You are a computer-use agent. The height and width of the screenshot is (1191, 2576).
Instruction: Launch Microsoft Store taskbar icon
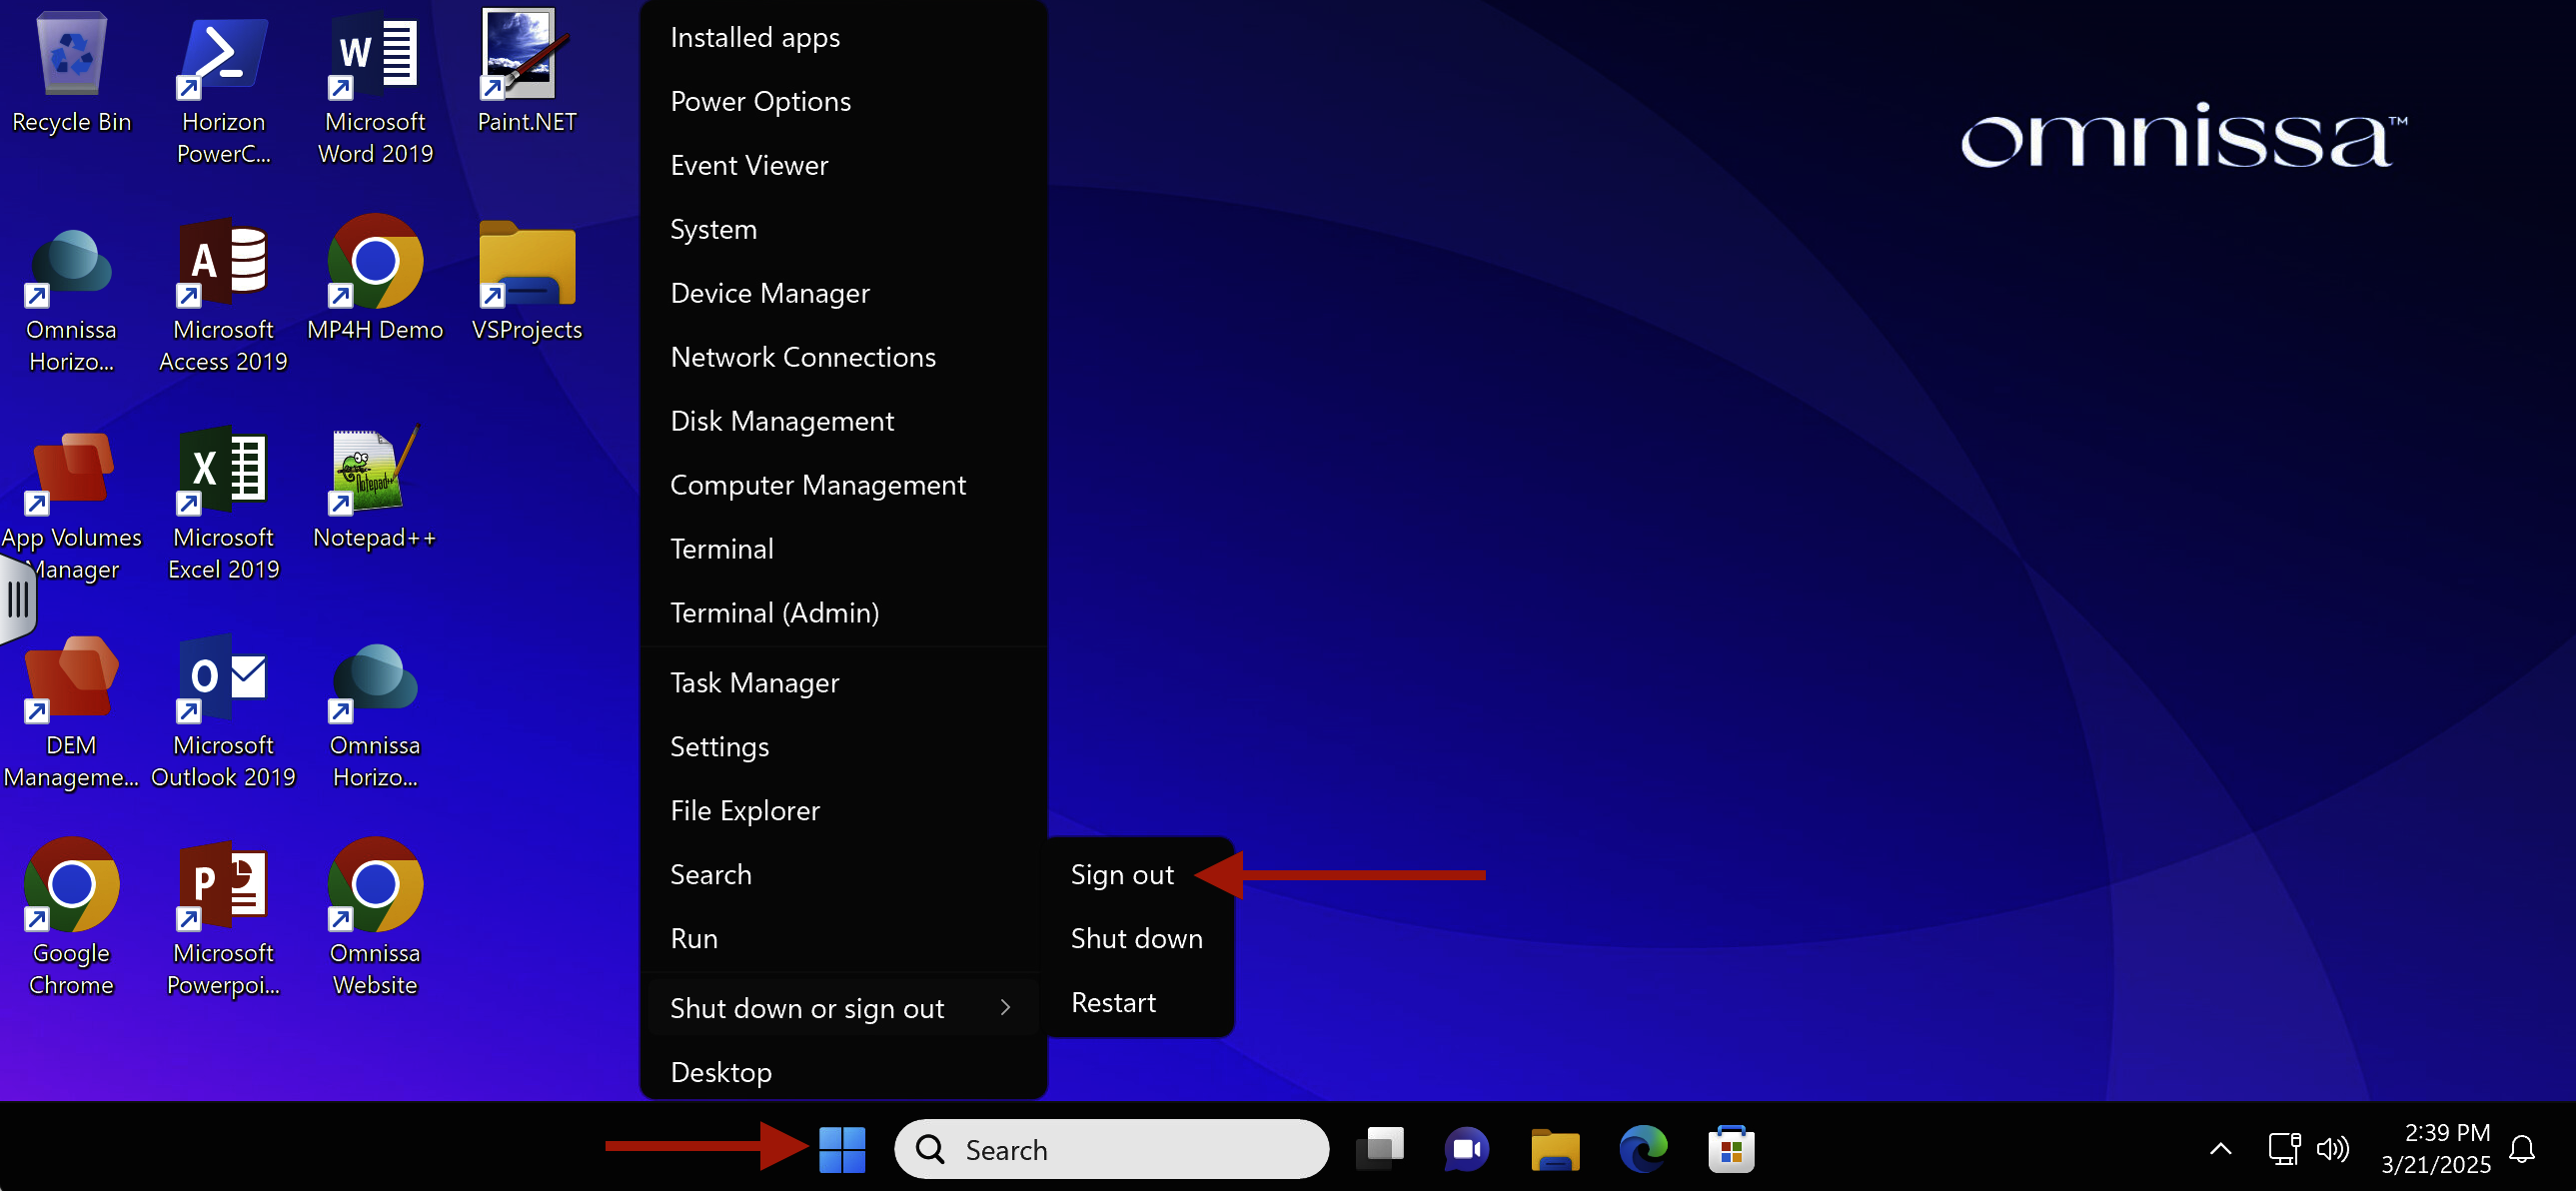[x=1730, y=1149]
